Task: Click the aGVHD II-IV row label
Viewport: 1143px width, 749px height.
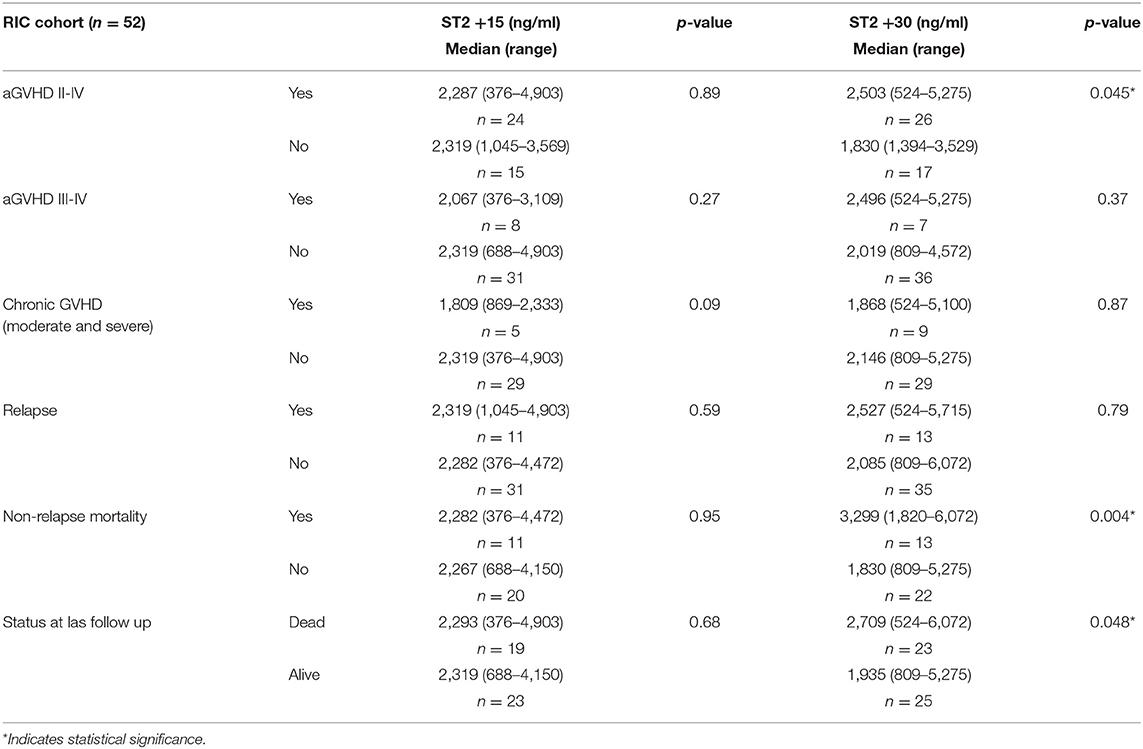Action: click(x=43, y=93)
